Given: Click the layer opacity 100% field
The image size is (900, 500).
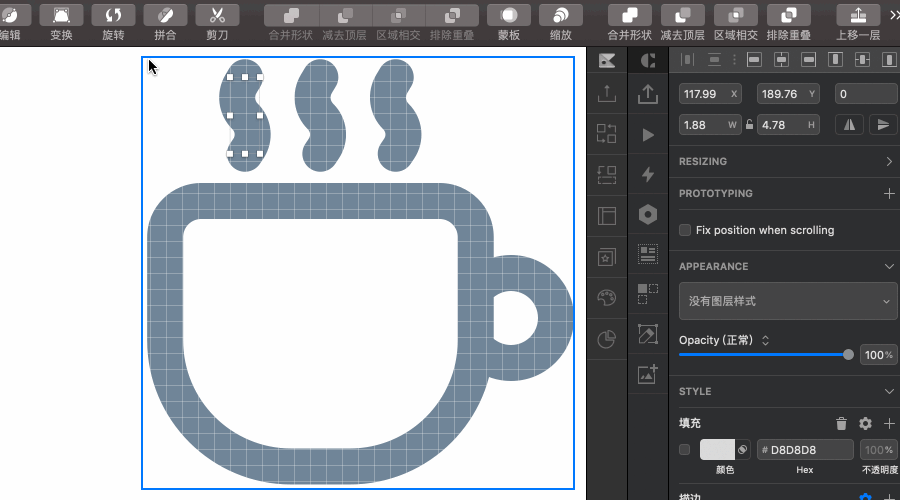Looking at the screenshot, I should 878,355.
